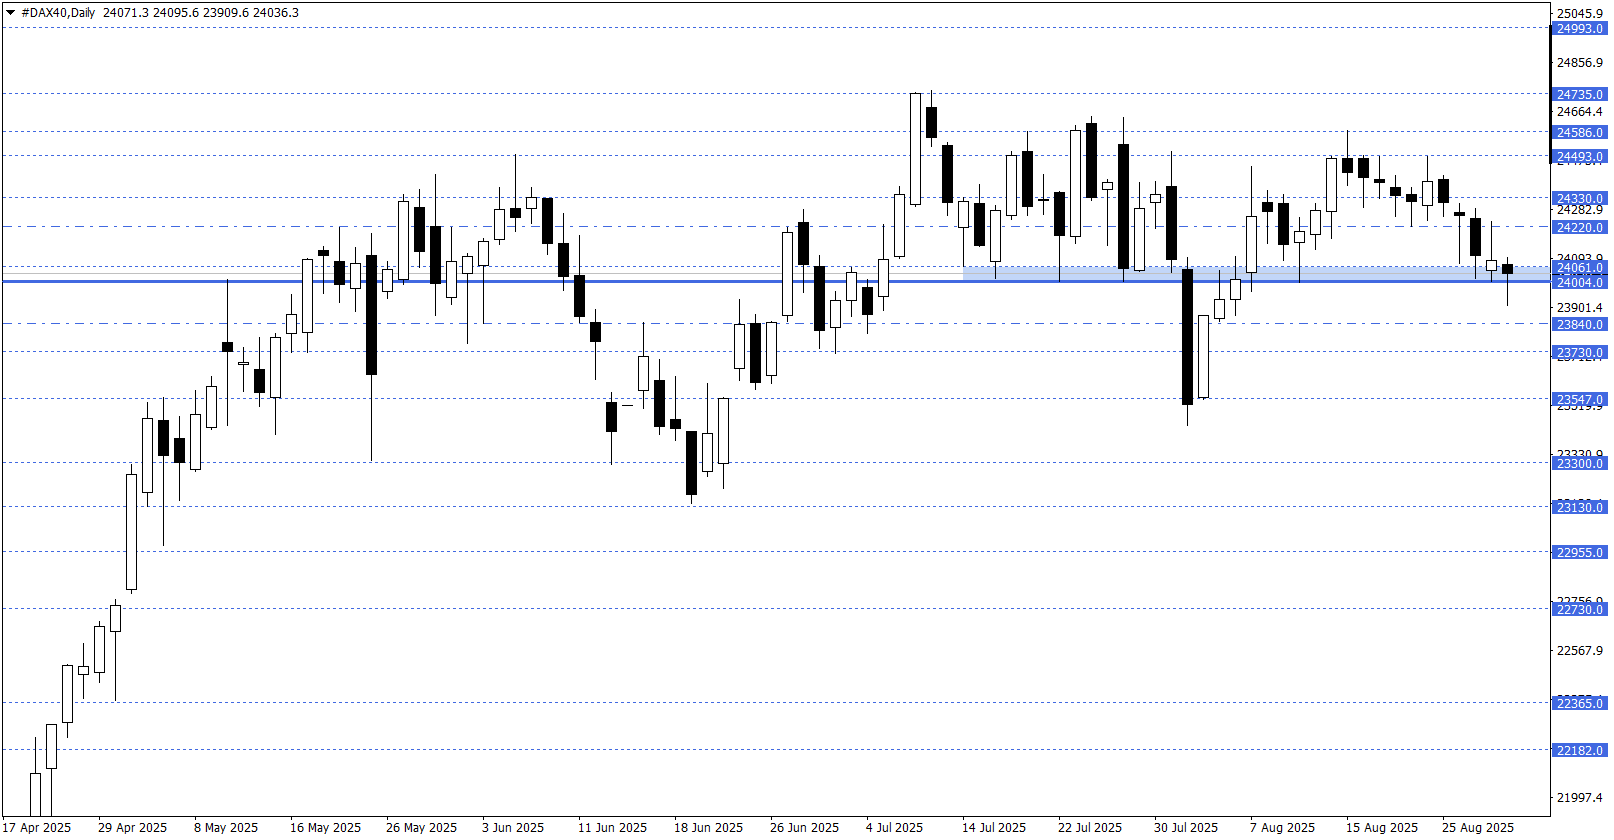Image resolution: width=1614 pixels, height=840 pixels.
Task: Click the 23300.0 price label
Action: click(x=1580, y=464)
